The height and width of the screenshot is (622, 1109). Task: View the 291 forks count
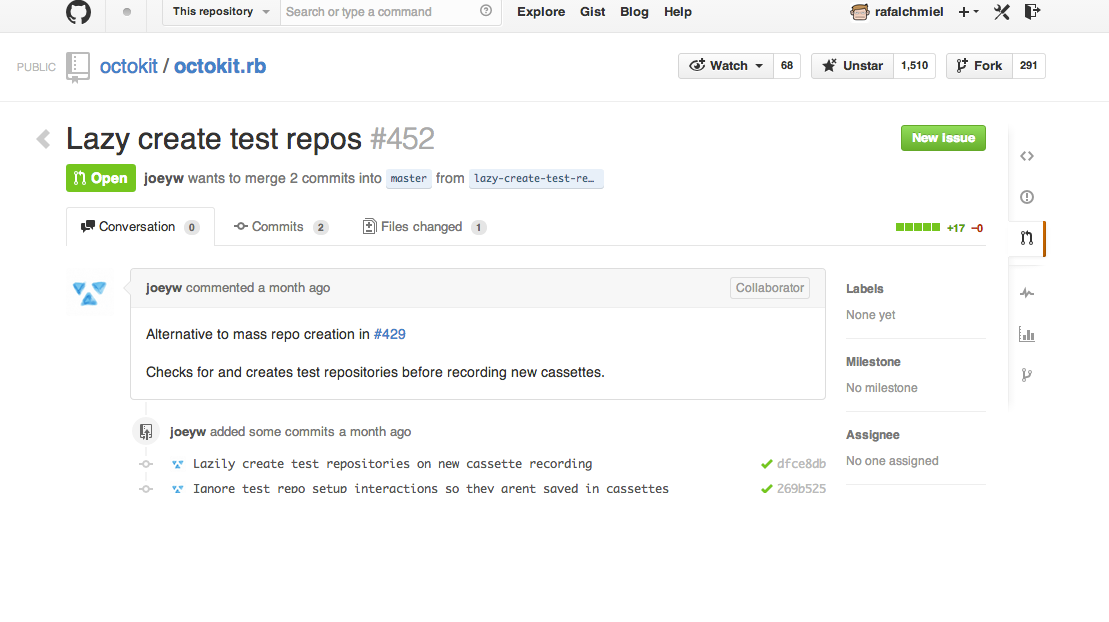1028,66
